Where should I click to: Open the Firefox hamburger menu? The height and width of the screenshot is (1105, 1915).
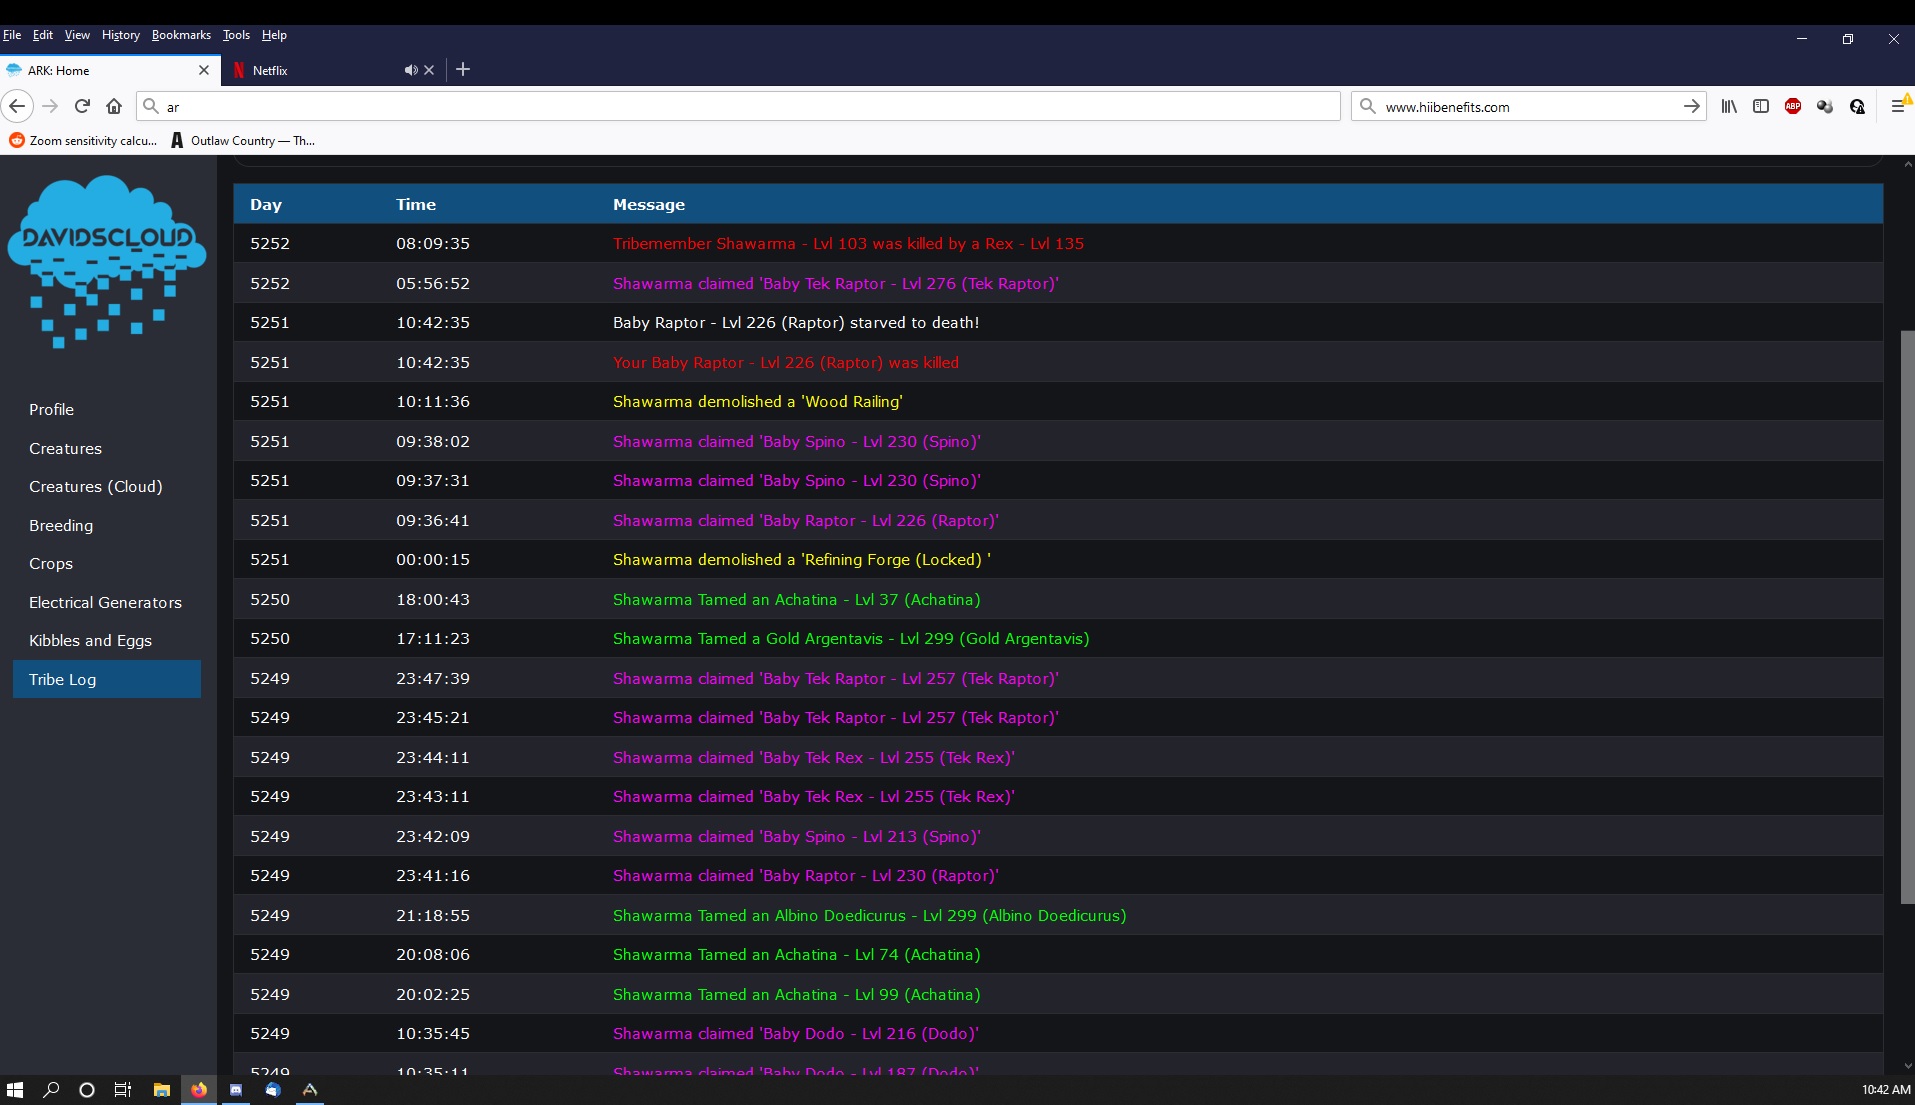click(1897, 106)
